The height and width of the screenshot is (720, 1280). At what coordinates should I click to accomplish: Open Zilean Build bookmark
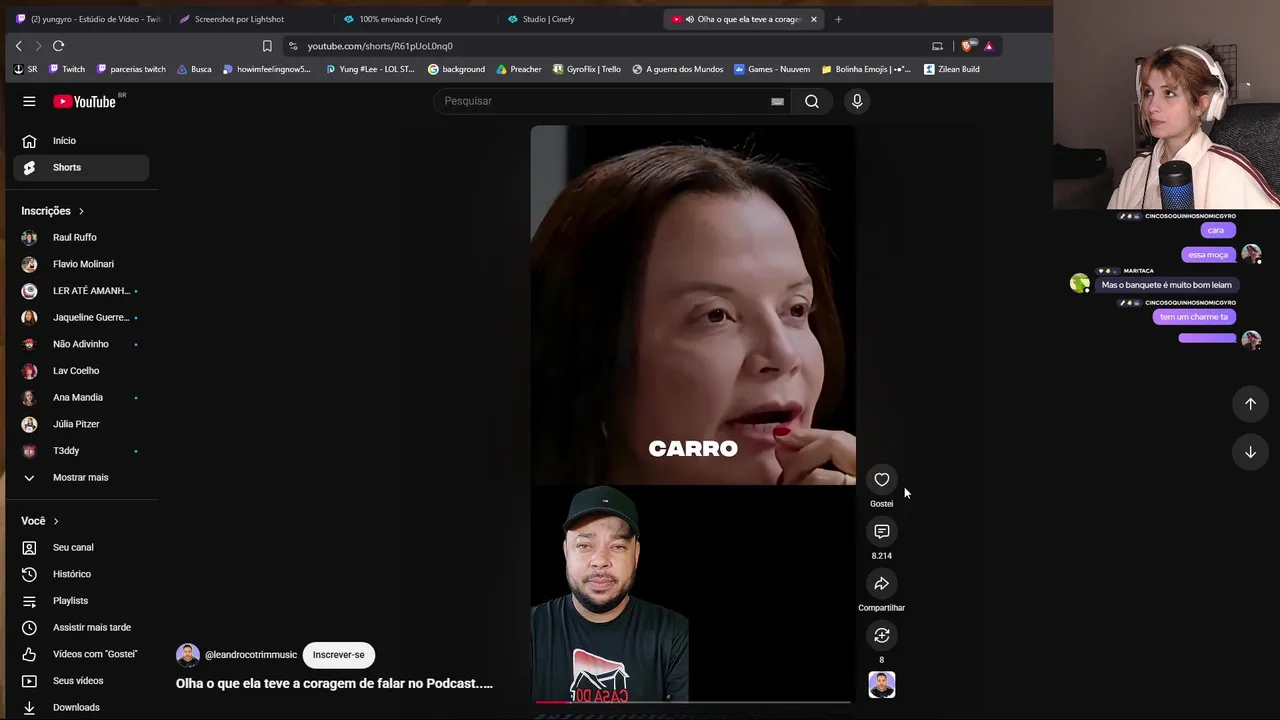click(952, 70)
